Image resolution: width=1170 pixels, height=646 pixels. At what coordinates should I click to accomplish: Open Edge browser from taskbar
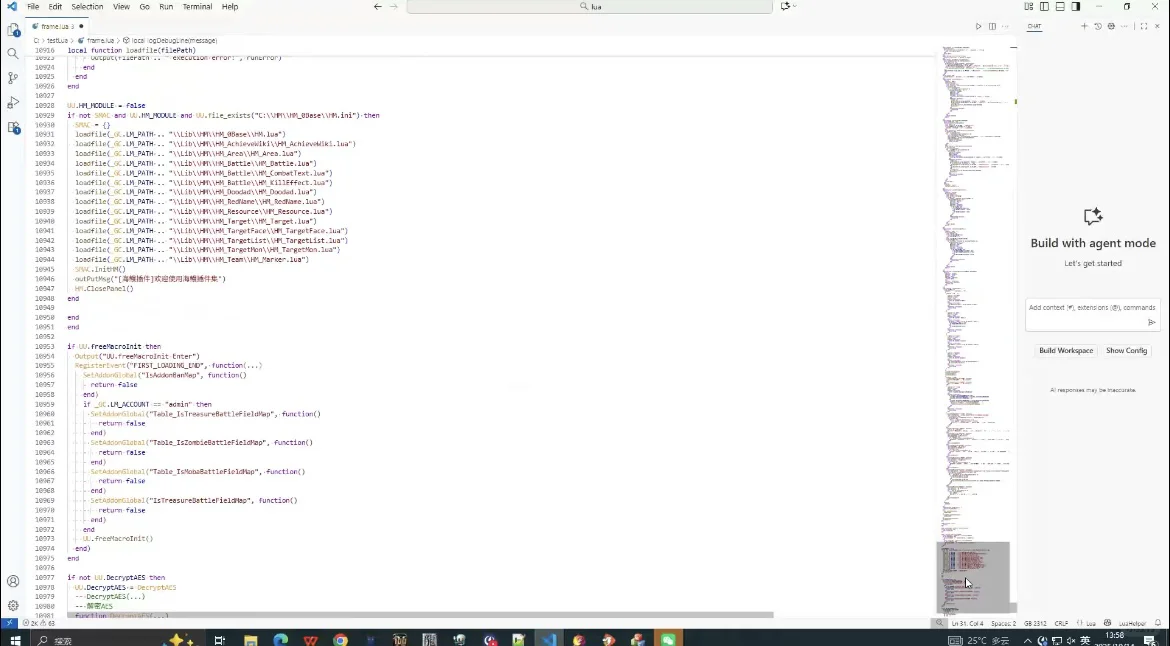(x=281, y=639)
